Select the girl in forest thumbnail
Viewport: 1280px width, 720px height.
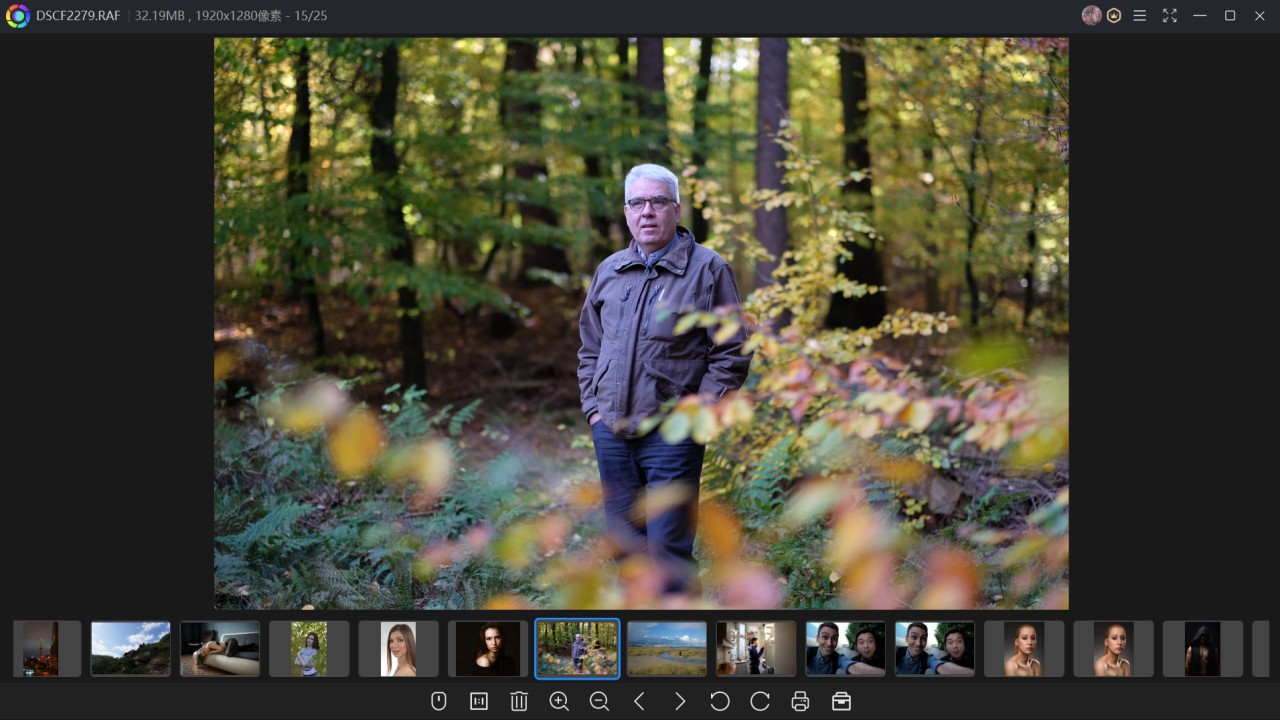309,648
